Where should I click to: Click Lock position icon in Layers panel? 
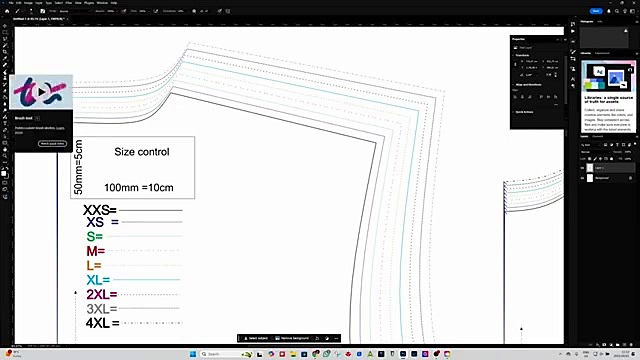pos(600,159)
